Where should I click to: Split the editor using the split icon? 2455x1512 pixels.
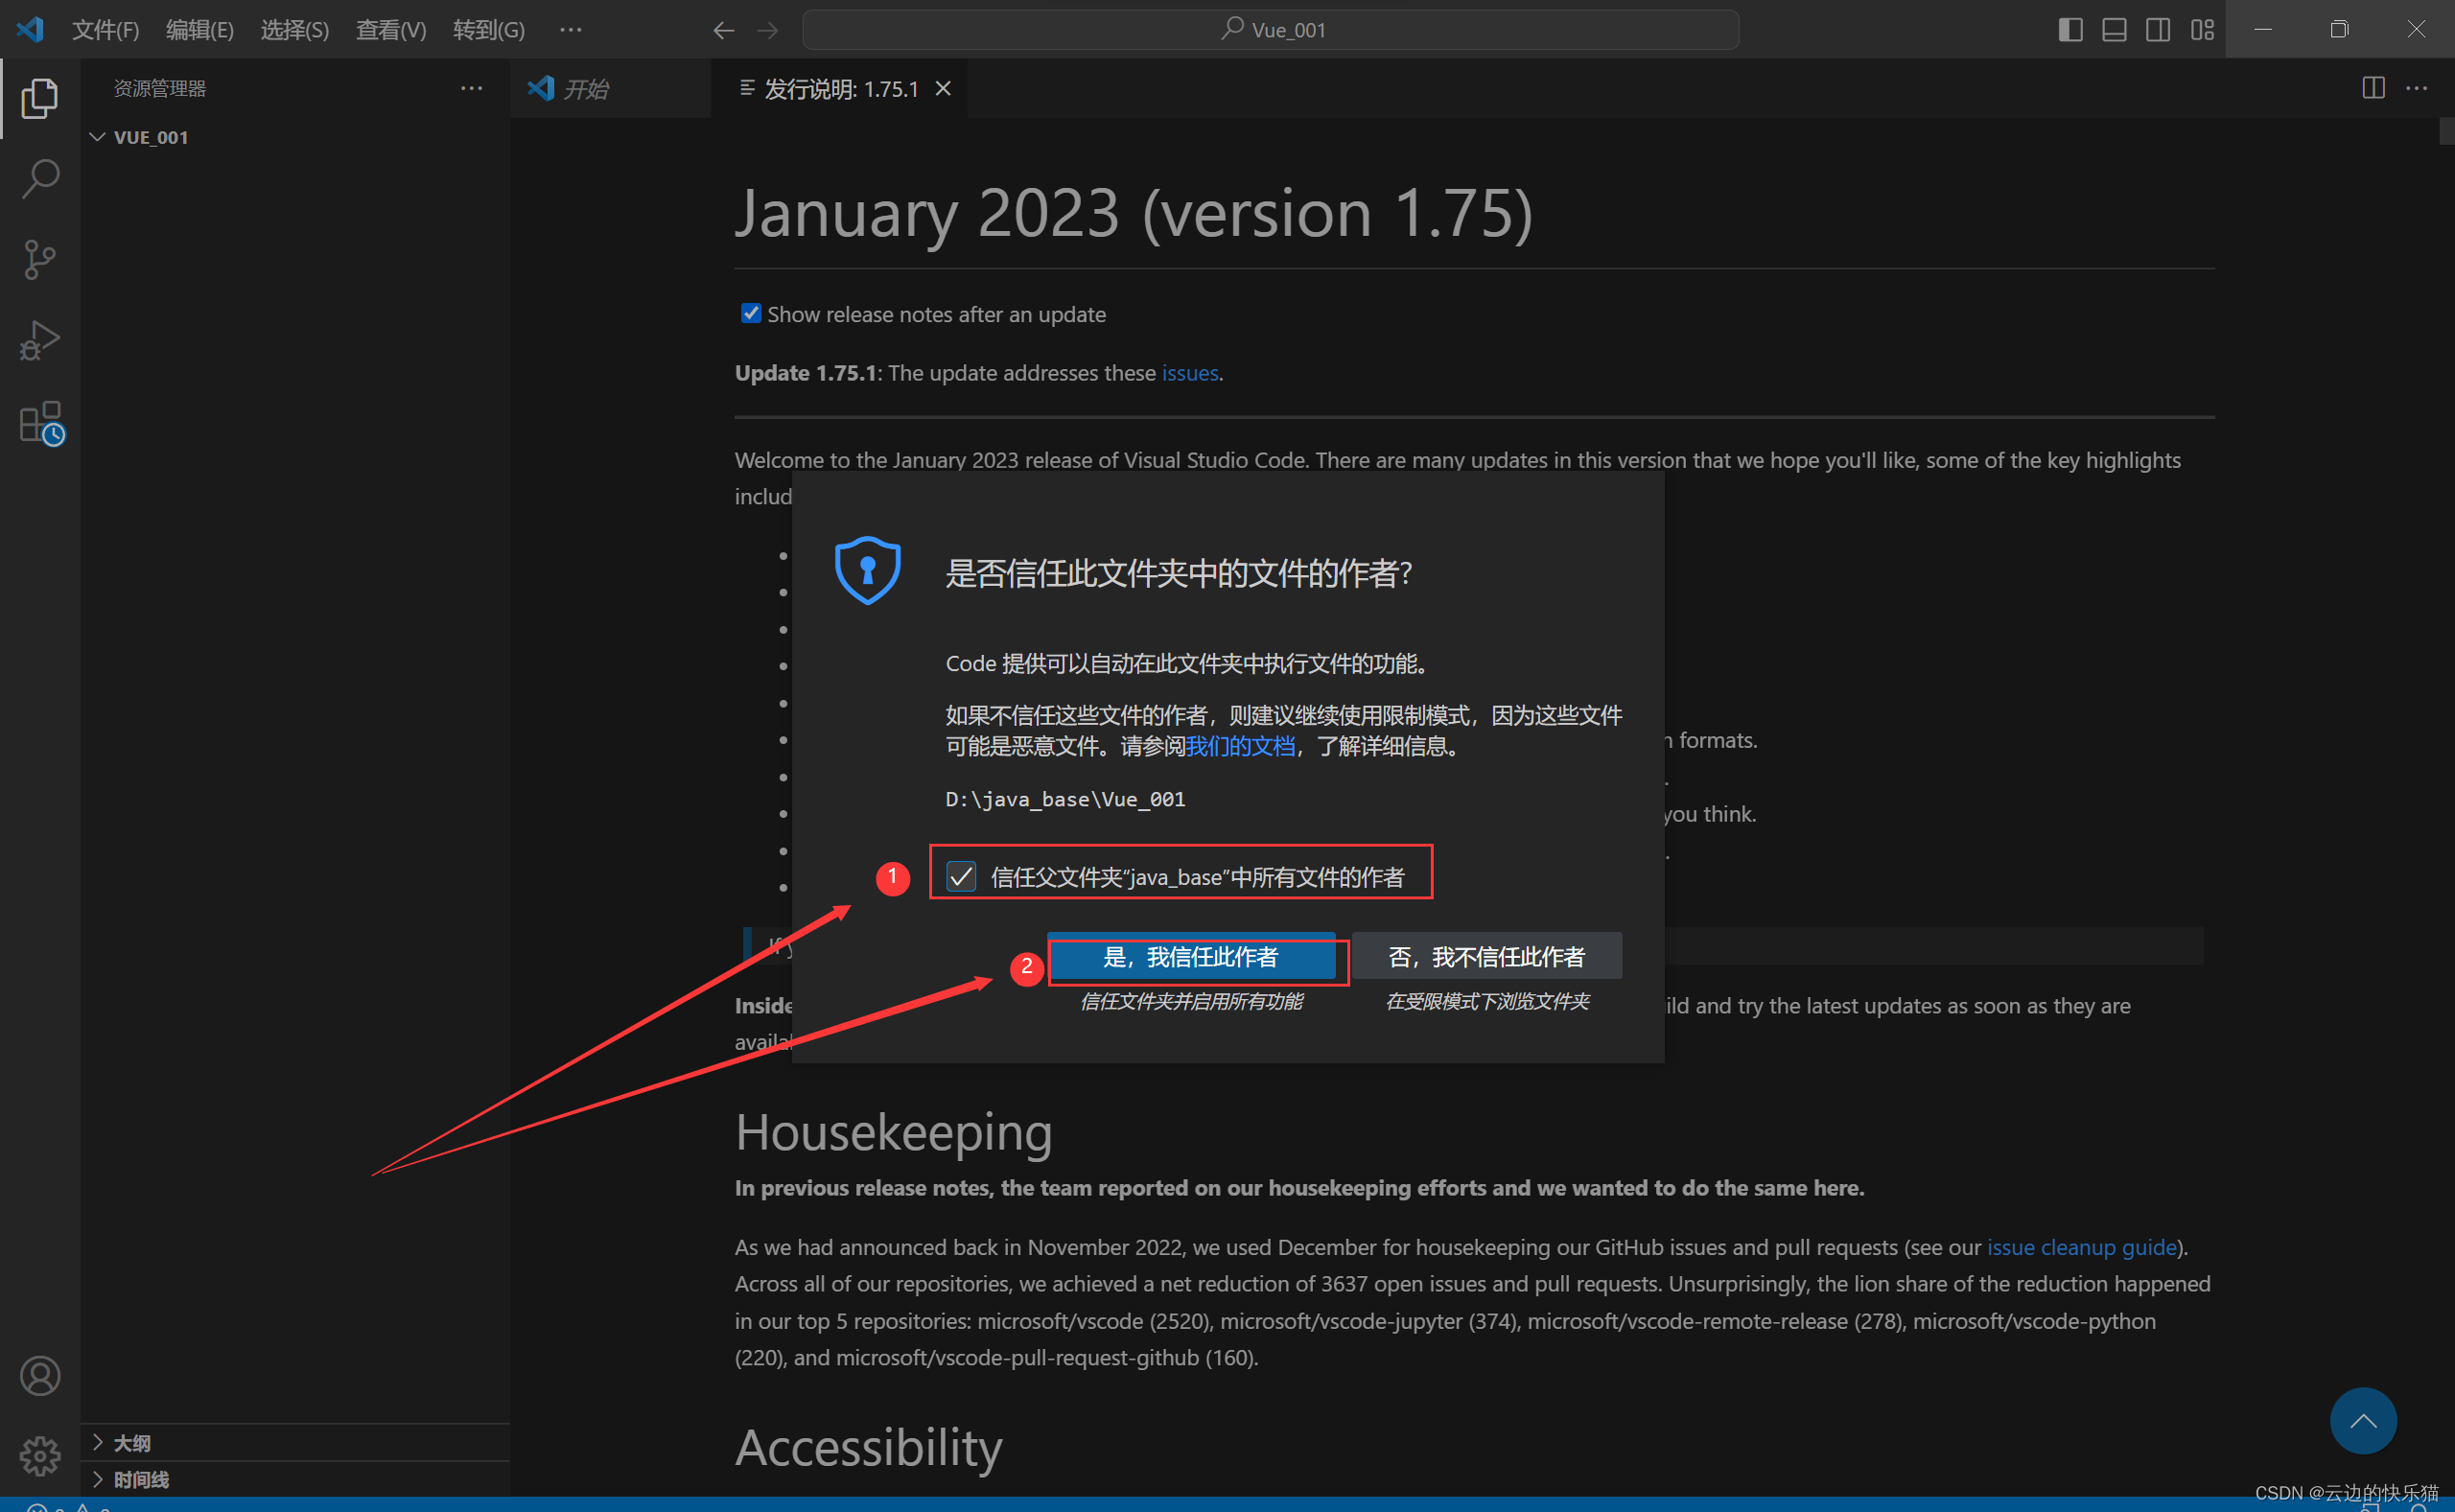pyautogui.click(x=2373, y=88)
